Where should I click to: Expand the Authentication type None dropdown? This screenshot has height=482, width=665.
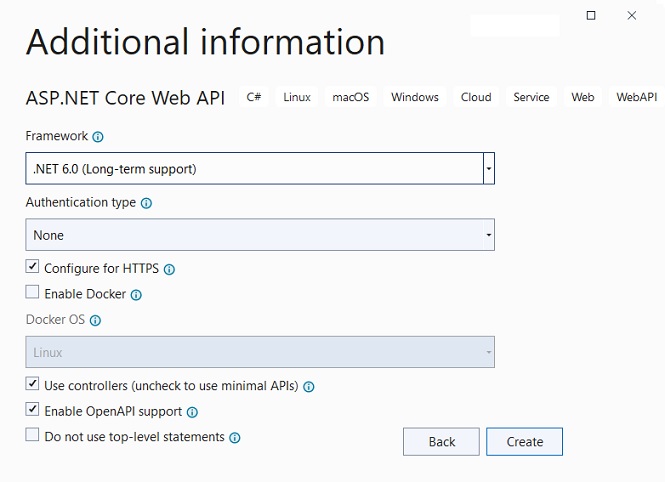click(260, 235)
